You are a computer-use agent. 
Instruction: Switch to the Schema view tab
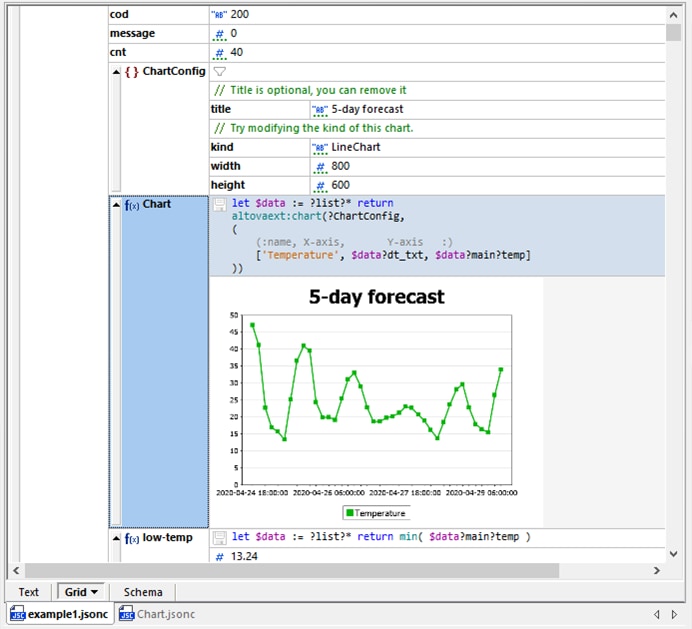[x=143, y=592]
